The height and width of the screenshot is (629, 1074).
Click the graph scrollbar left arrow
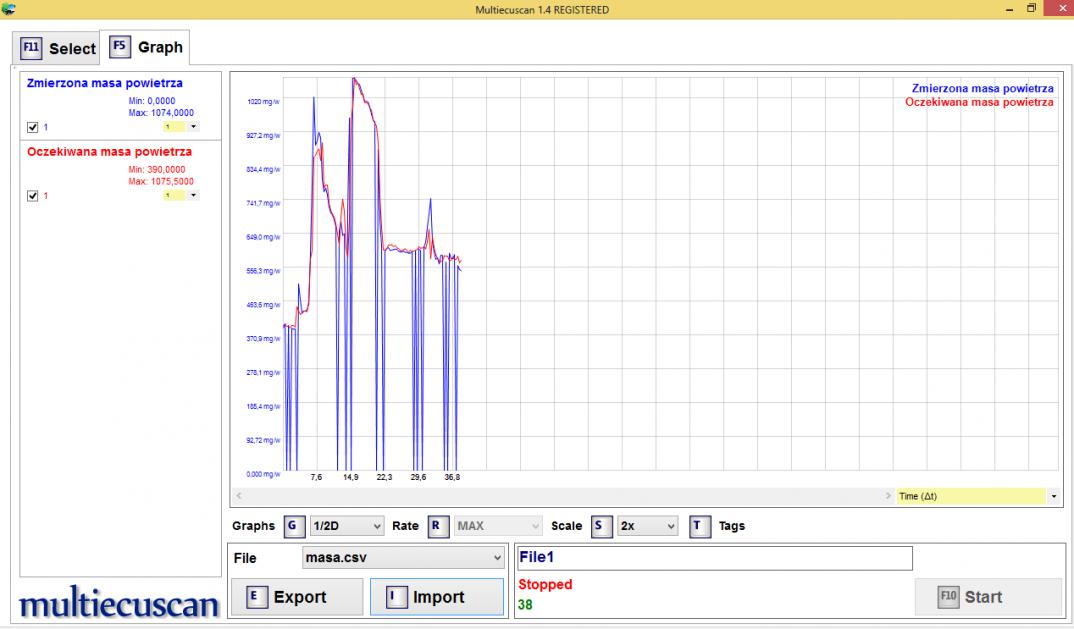(x=238, y=495)
